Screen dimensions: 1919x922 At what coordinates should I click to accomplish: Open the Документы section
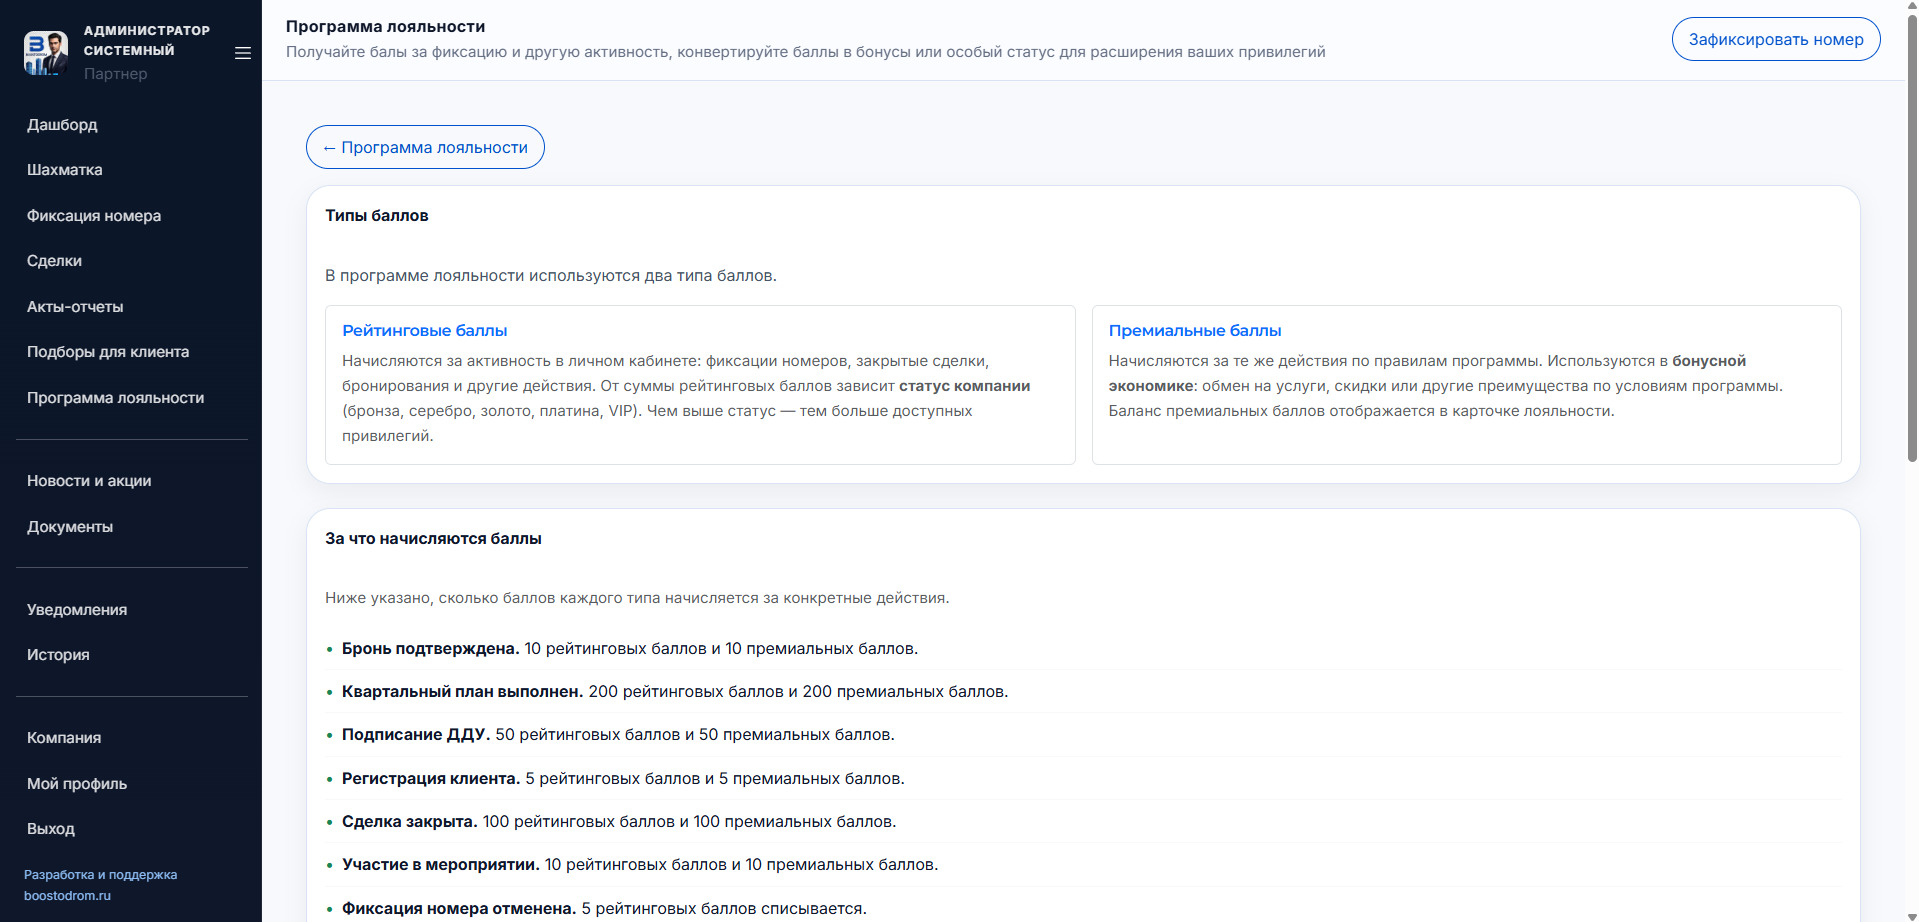click(70, 527)
